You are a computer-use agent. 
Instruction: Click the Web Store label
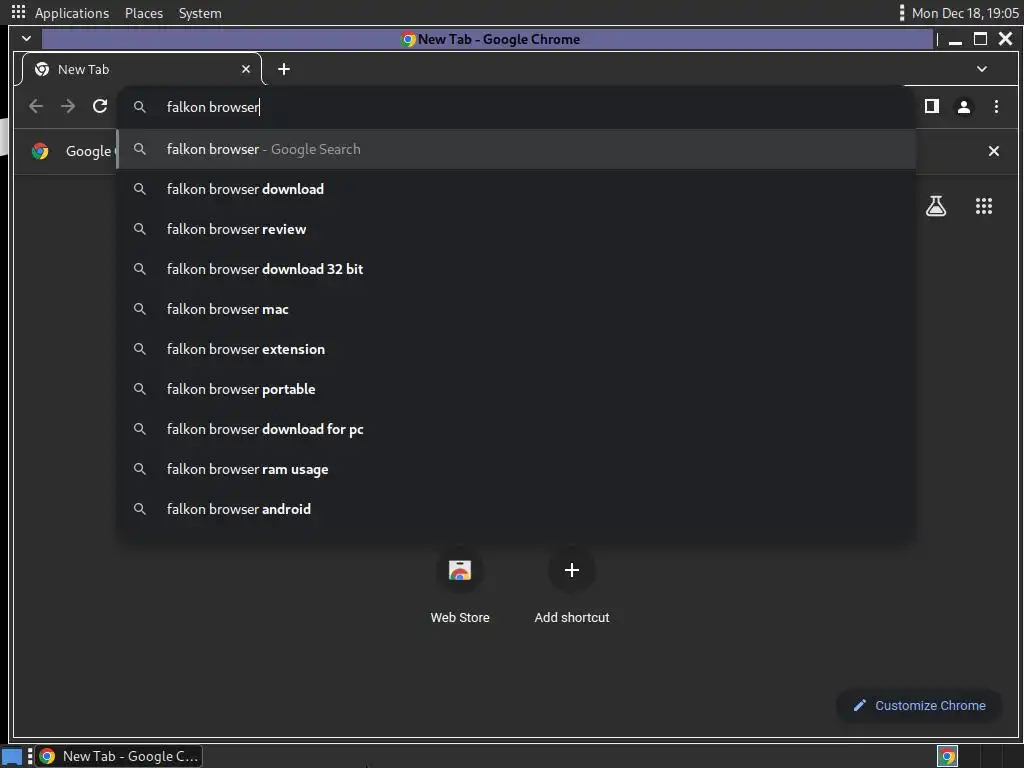(x=460, y=617)
